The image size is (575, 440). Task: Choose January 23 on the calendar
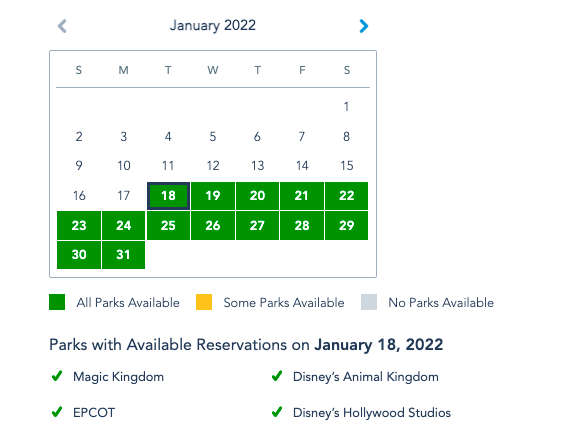coord(79,226)
